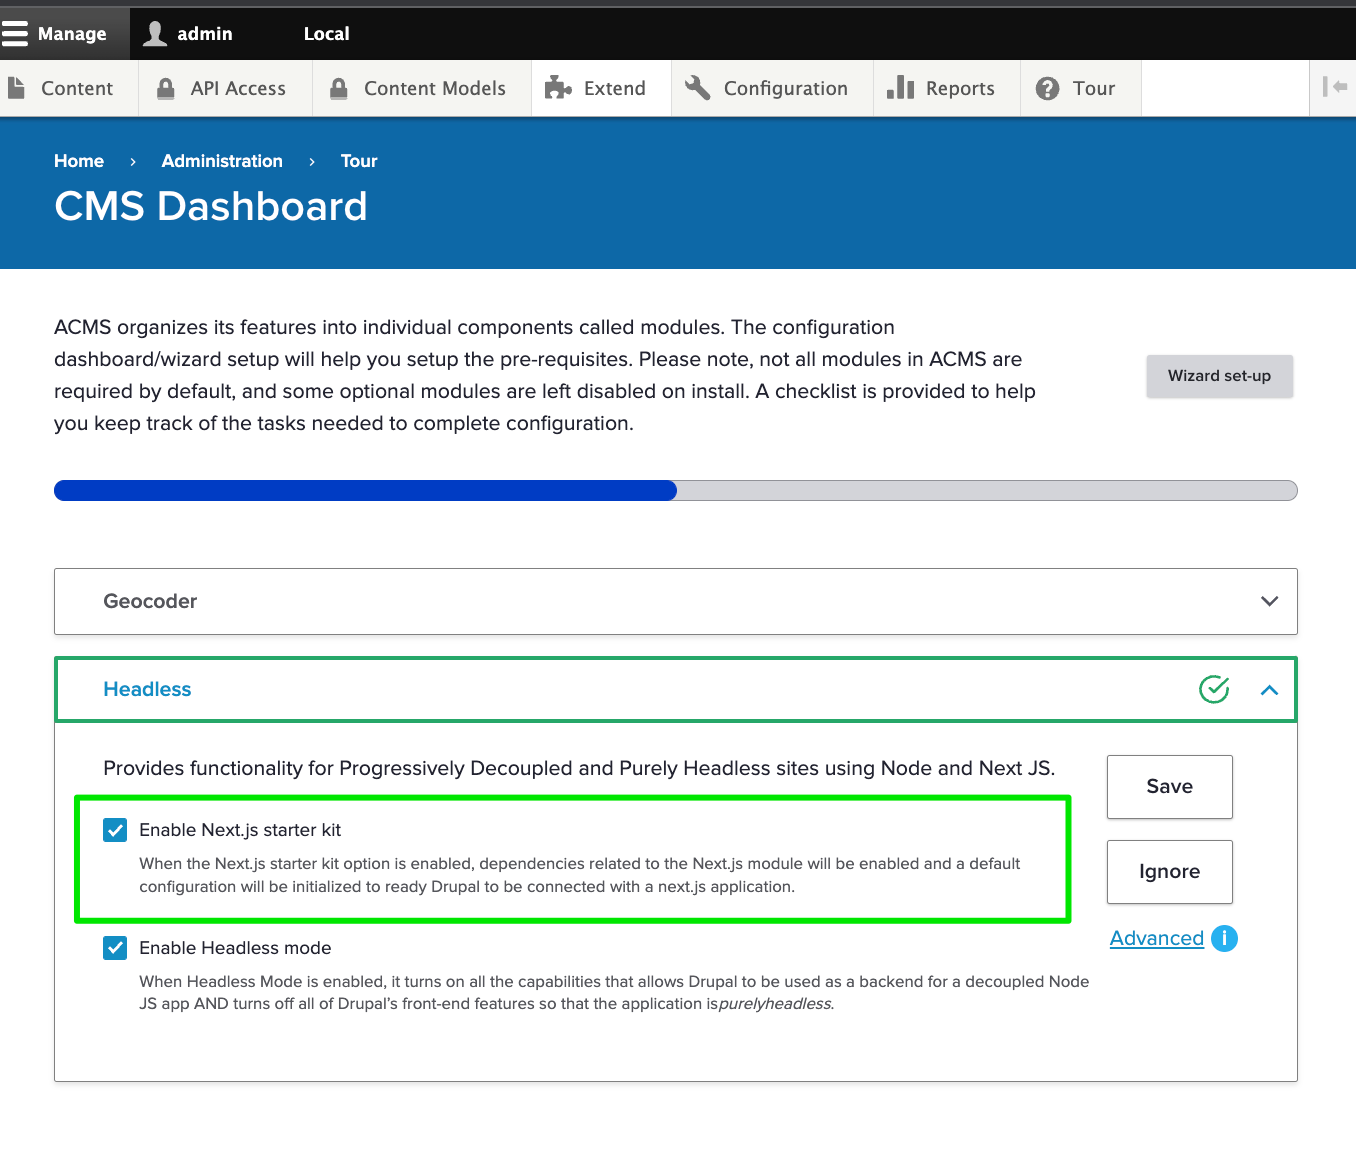Image resolution: width=1356 pixels, height=1170 pixels.
Task: Go to Administration breadcrumb link
Action: pyautogui.click(x=222, y=161)
